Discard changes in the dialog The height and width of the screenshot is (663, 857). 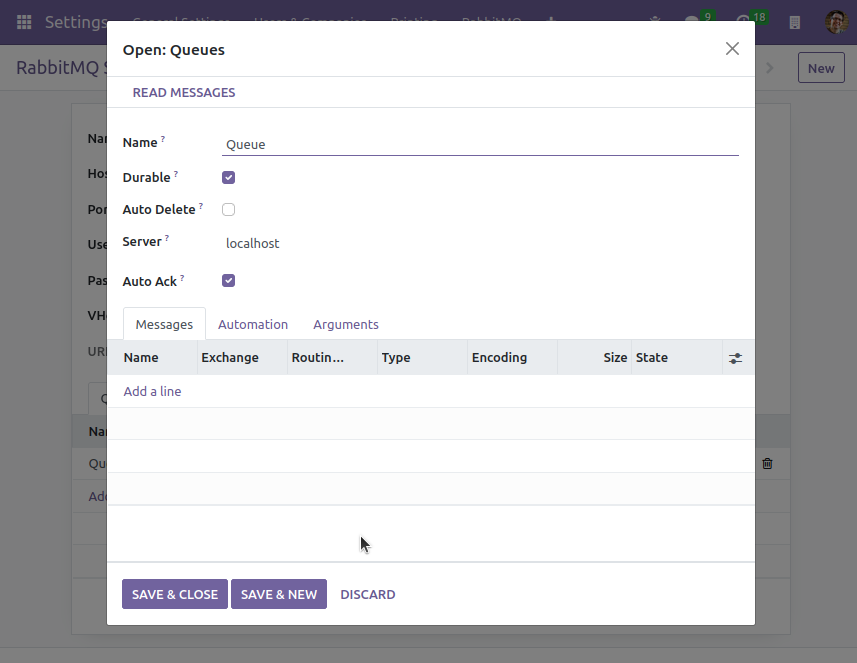point(368,594)
